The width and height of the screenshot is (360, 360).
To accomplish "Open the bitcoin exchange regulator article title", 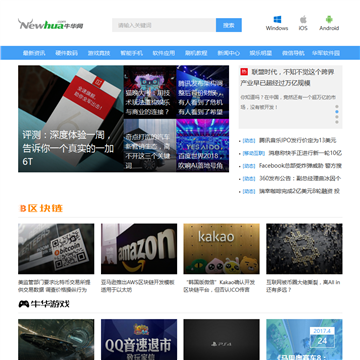I will pos(54,286).
